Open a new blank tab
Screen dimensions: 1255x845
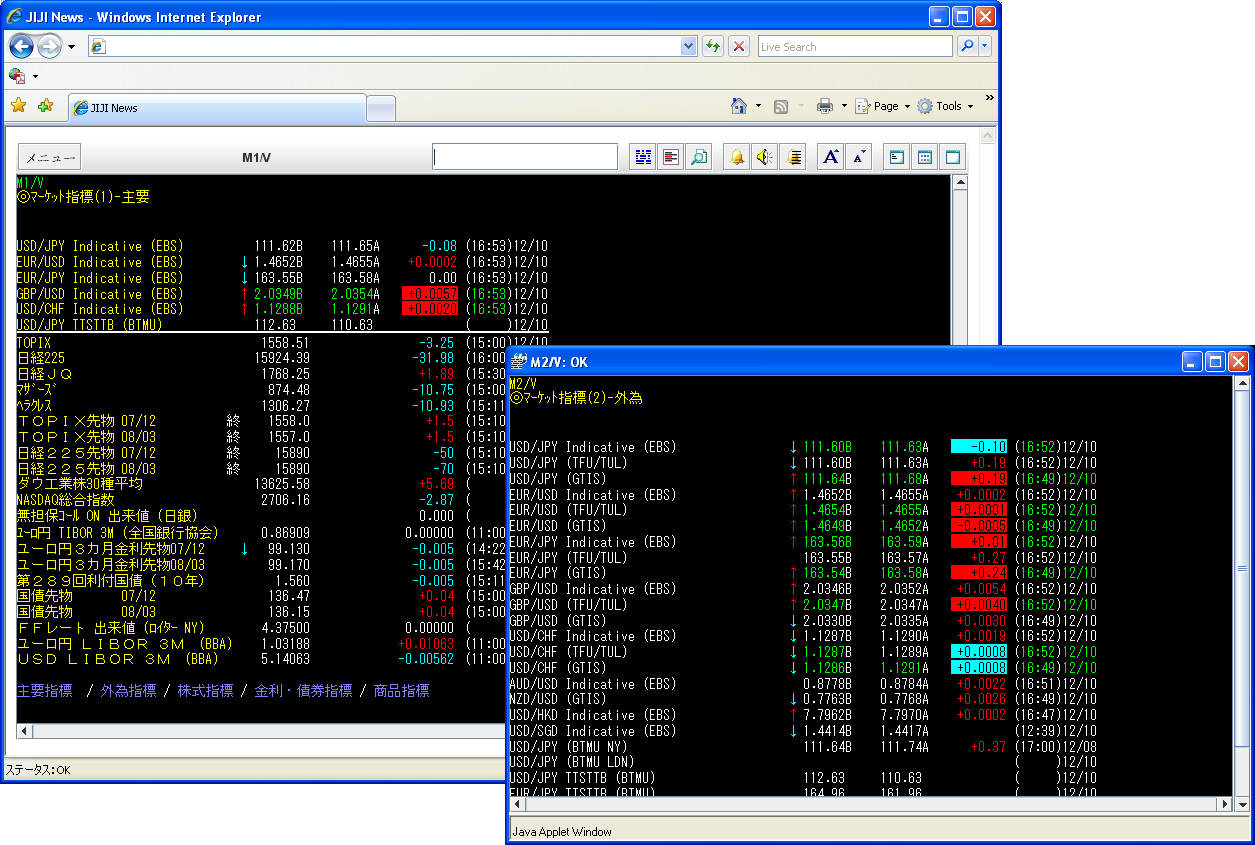click(x=381, y=108)
